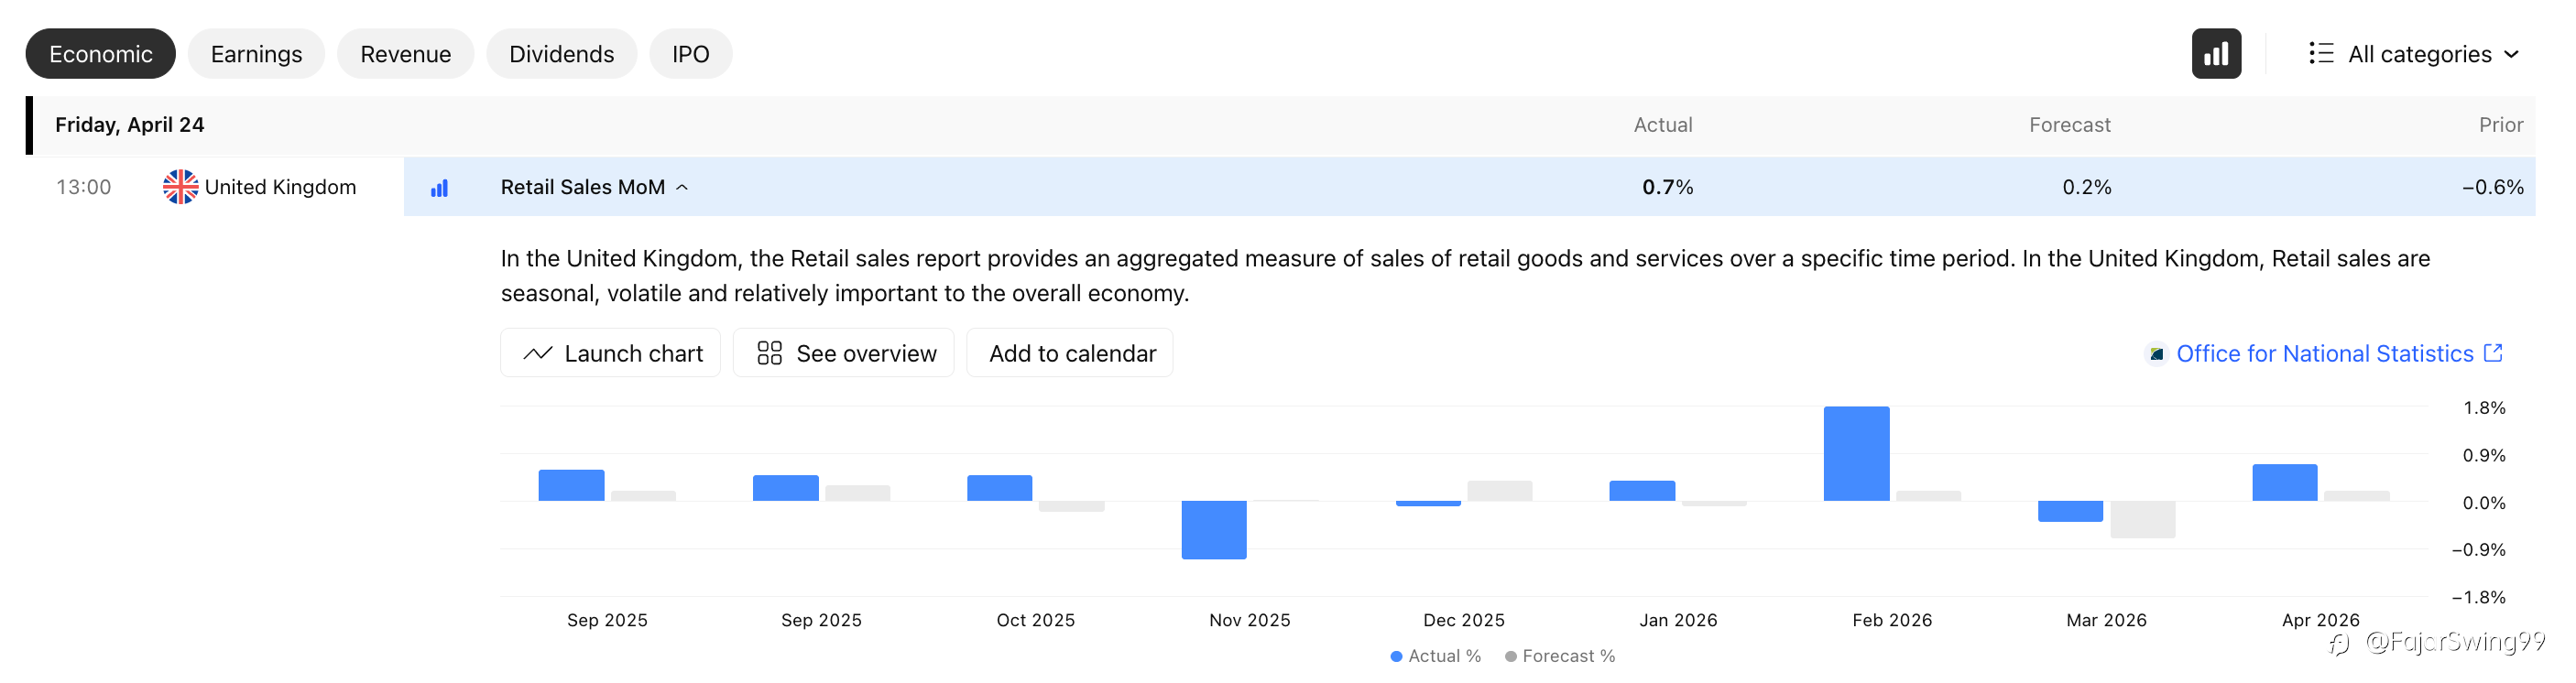Click the blue importance bars icon
The height and width of the screenshot is (683, 2576).
pyautogui.click(x=439, y=188)
